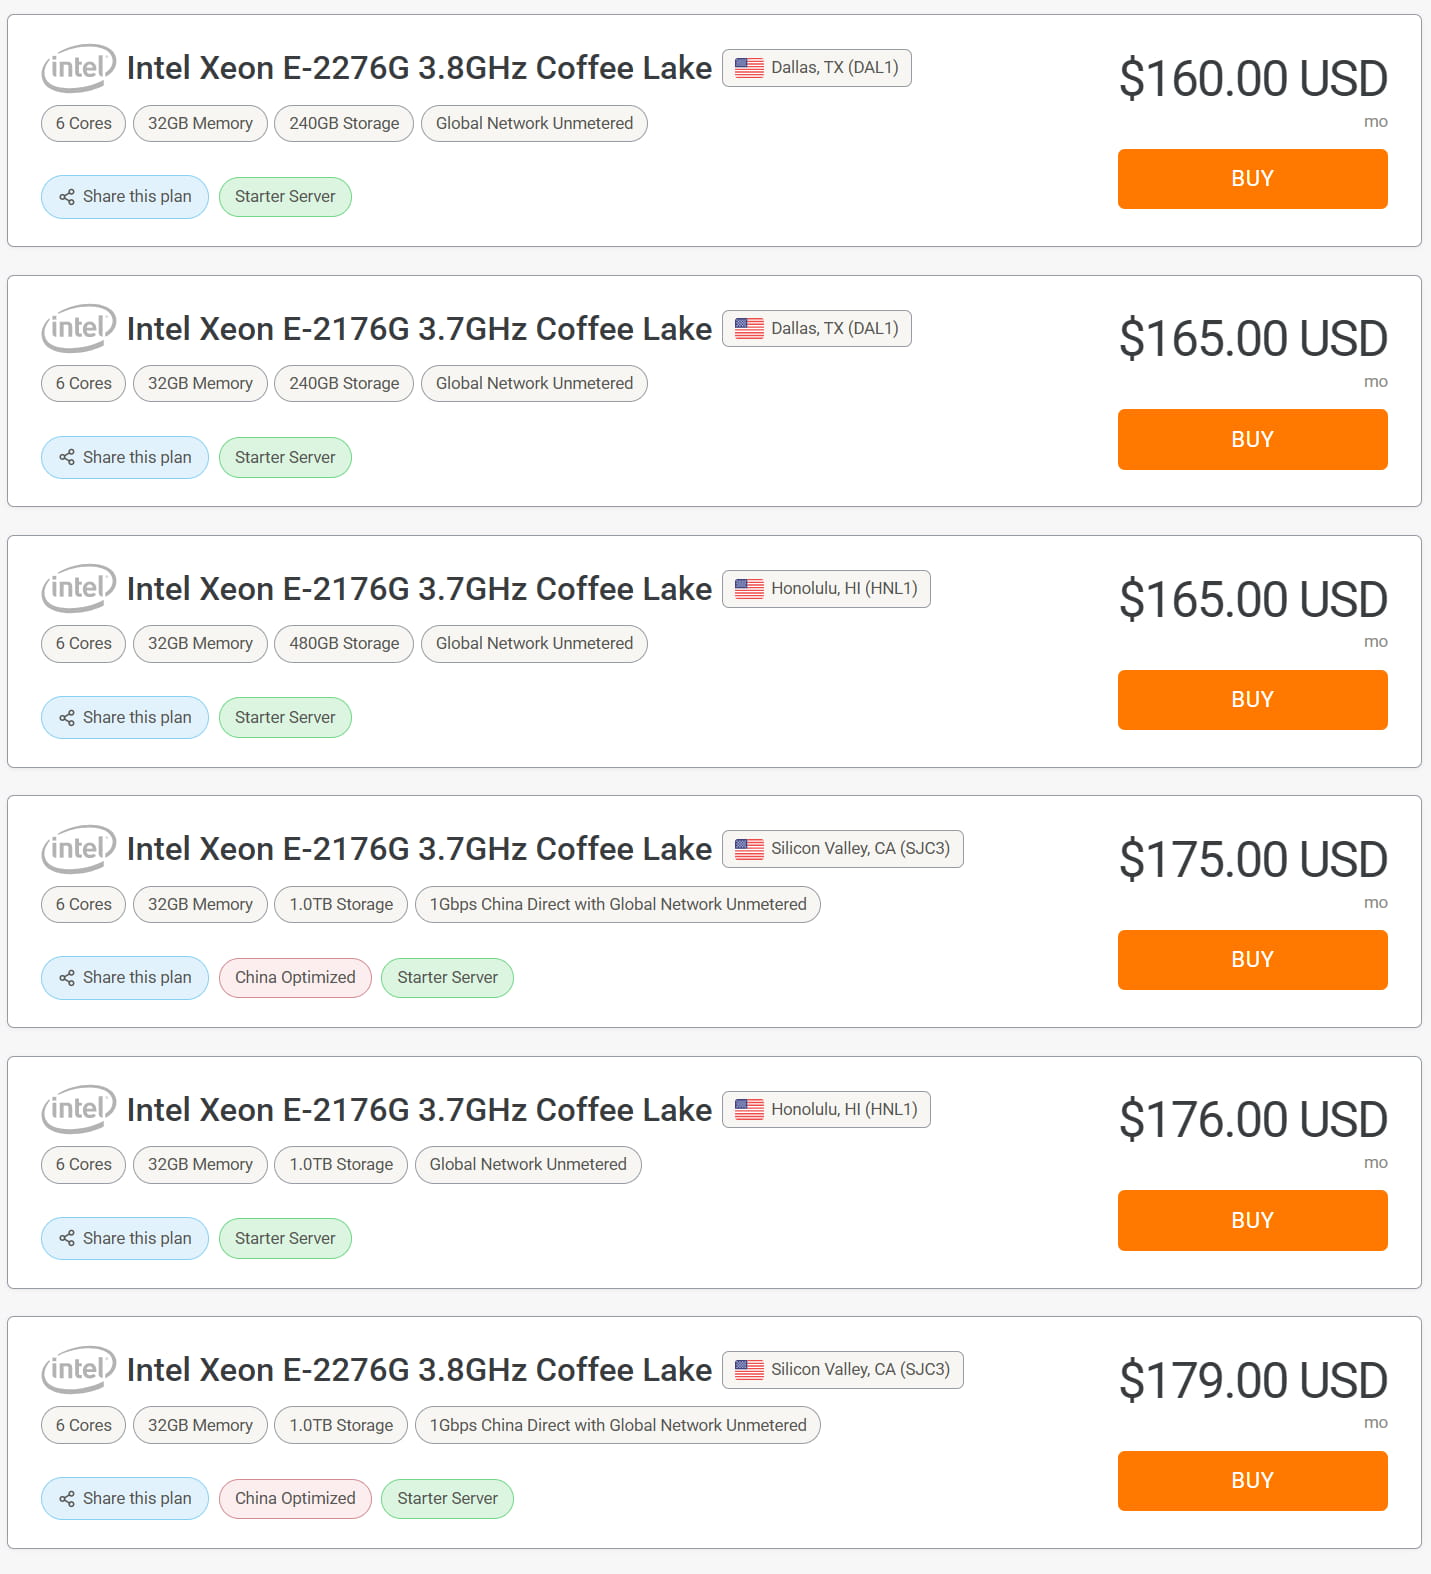
Task: Click the Intel logo on the $160.00 plan
Action: click(78, 68)
